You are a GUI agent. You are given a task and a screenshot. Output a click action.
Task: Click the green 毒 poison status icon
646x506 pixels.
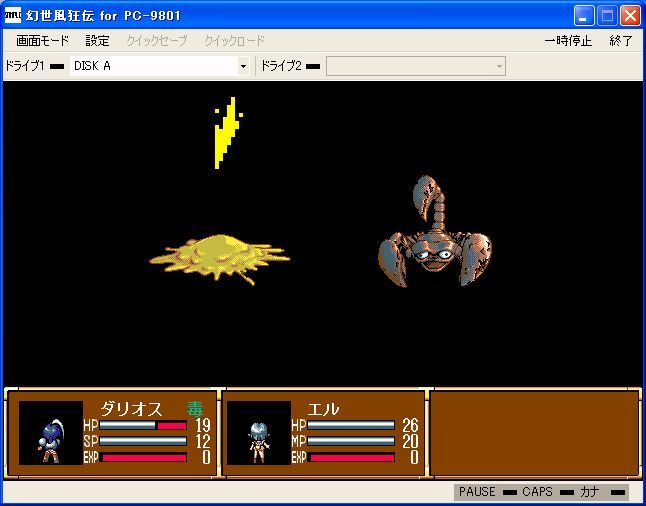coord(194,409)
